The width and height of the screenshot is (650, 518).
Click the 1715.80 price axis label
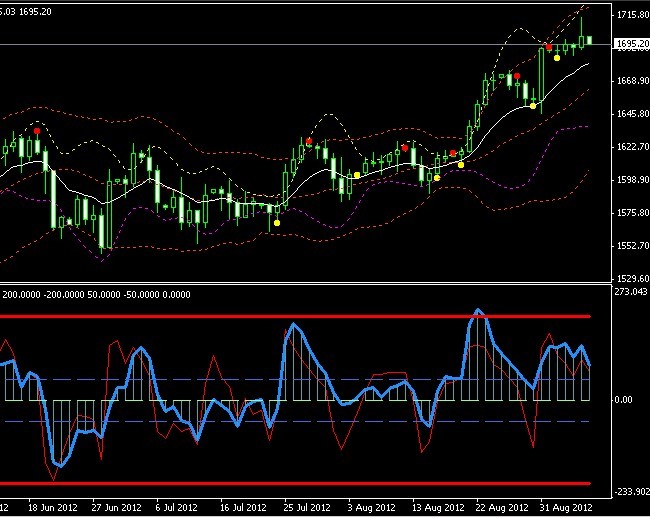[633, 15]
